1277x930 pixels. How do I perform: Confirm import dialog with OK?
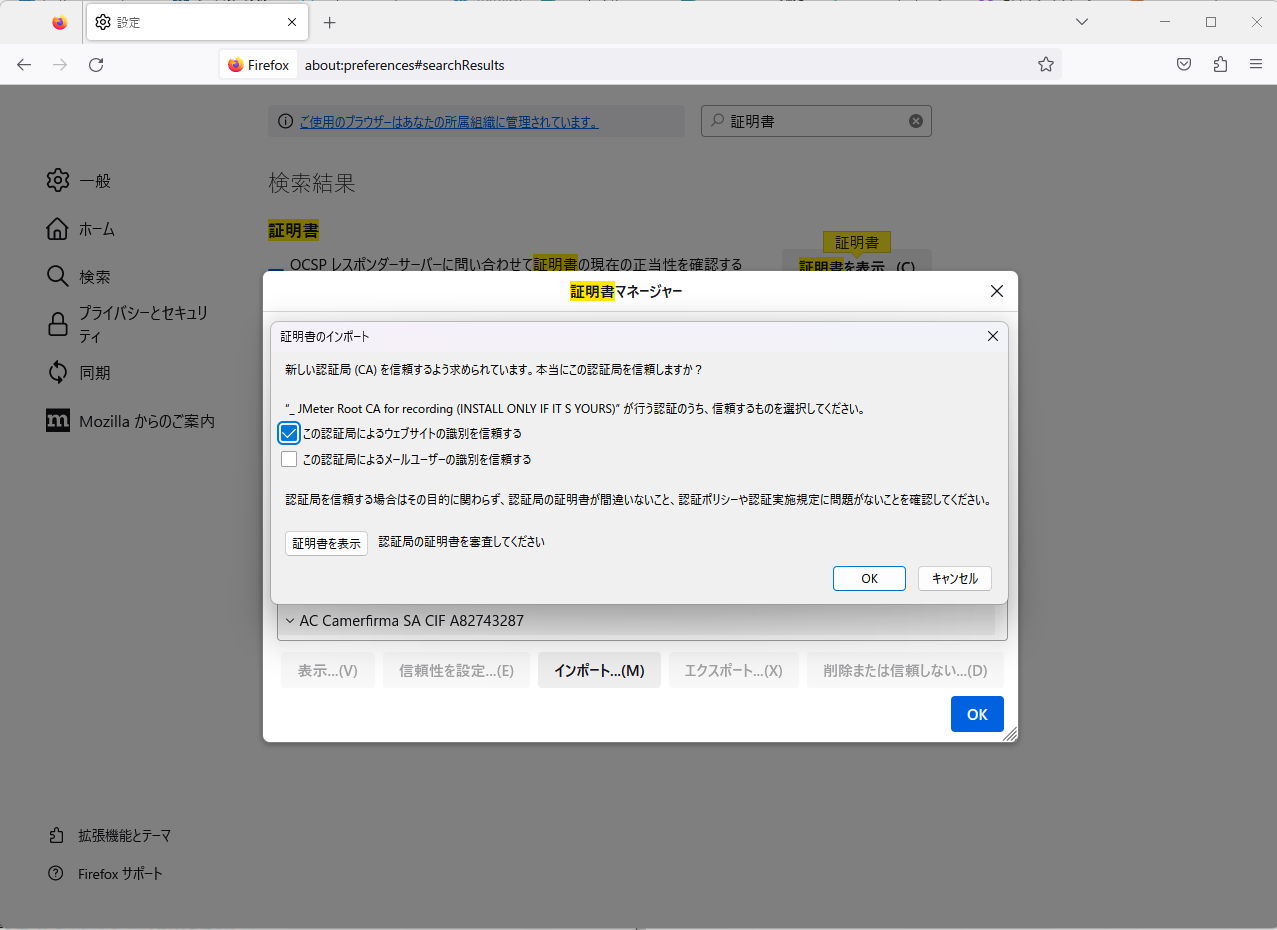pos(869,578)
